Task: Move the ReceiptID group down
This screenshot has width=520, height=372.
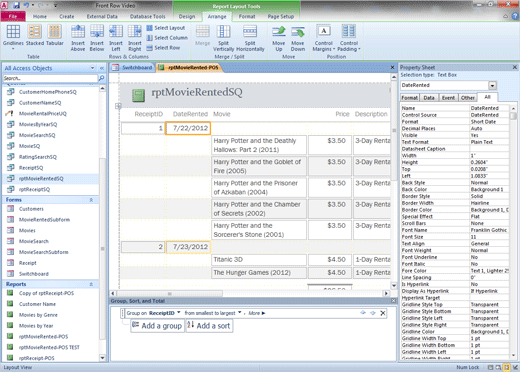Action: [x=373, y=313]
